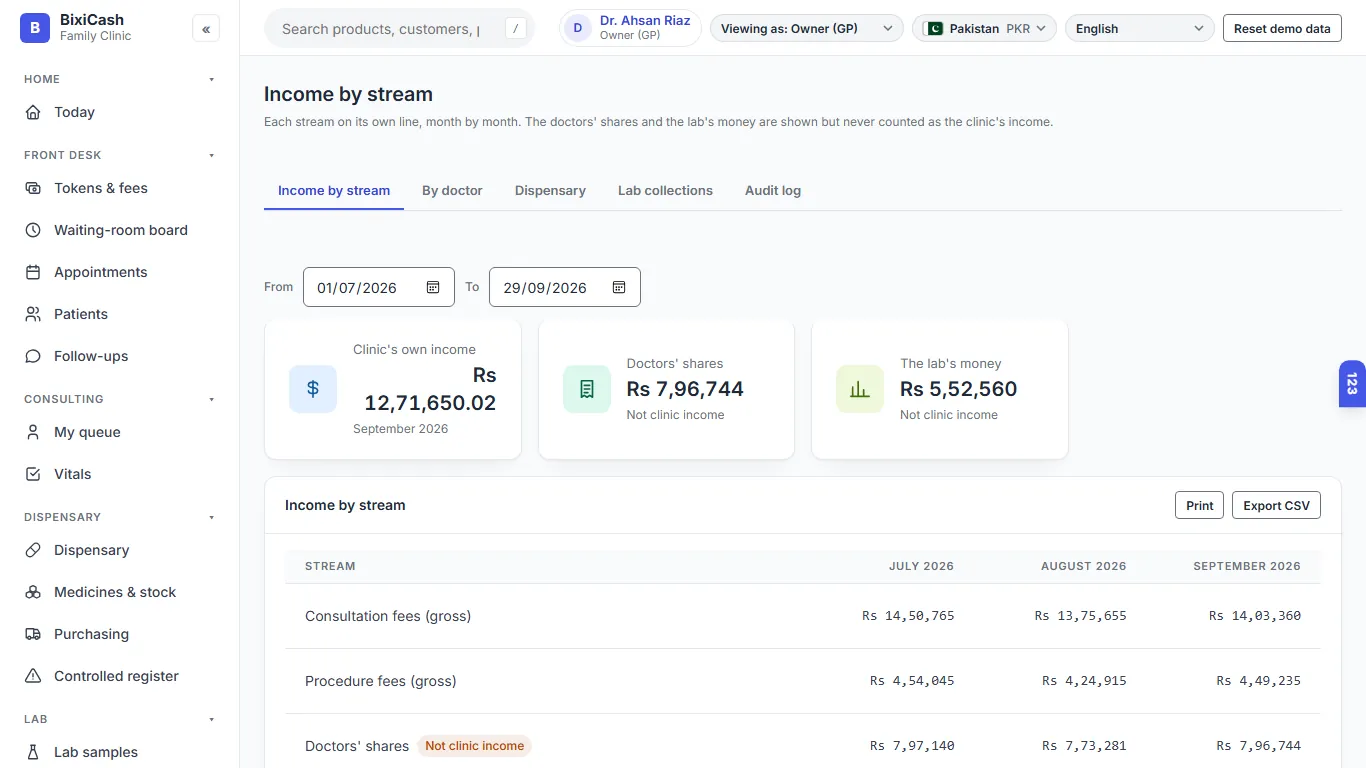Click the Follow-ups chat bubble icon
This screenshot has width=1366, height=768.
(x=33, y=356)
